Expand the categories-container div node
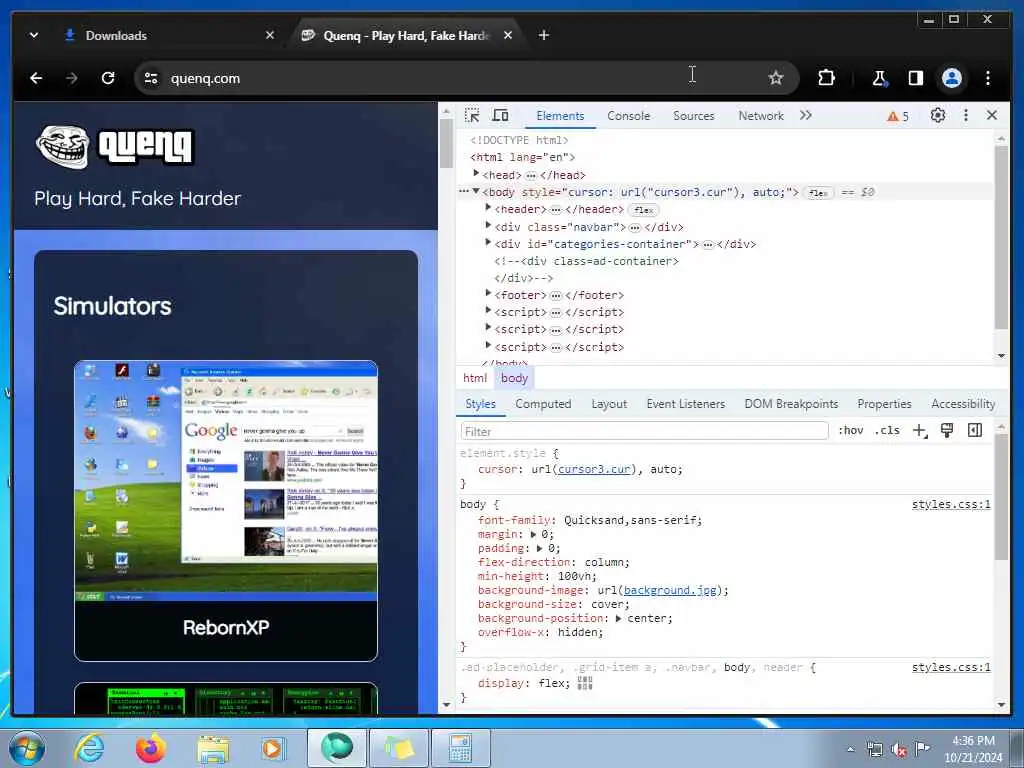Image resolution: width=1024 pixels, height=768 pixels. (488, 242)
